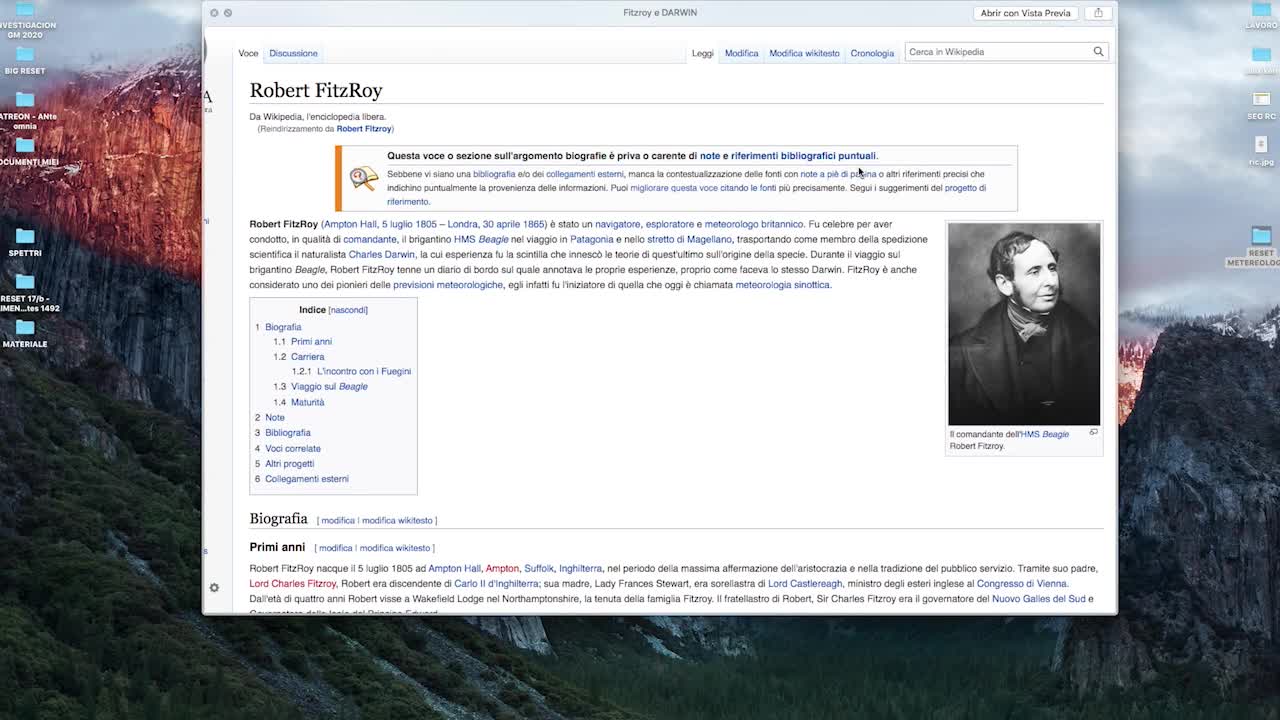Click modifica wikitesto beside the Primi anni heading
The height and width of the screenshot is (720, 1280).
click(x=395, y=548)
